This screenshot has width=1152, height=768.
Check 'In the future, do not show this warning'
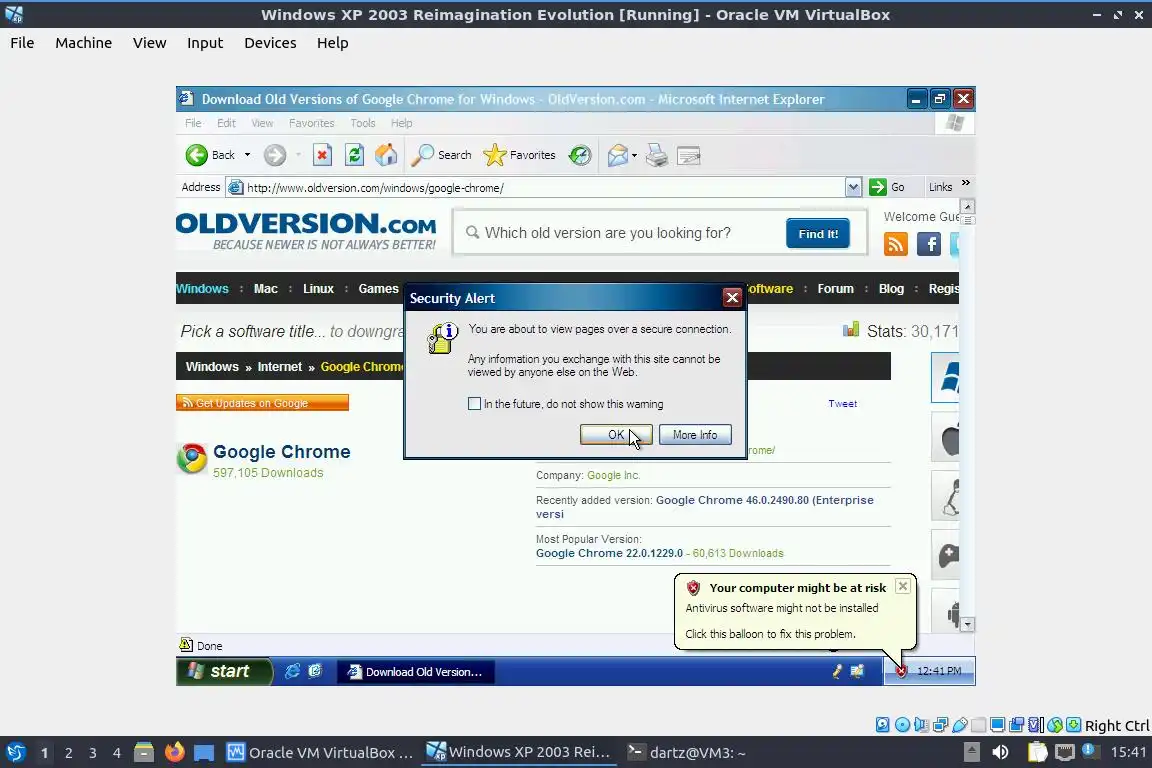tap(475, 403)
